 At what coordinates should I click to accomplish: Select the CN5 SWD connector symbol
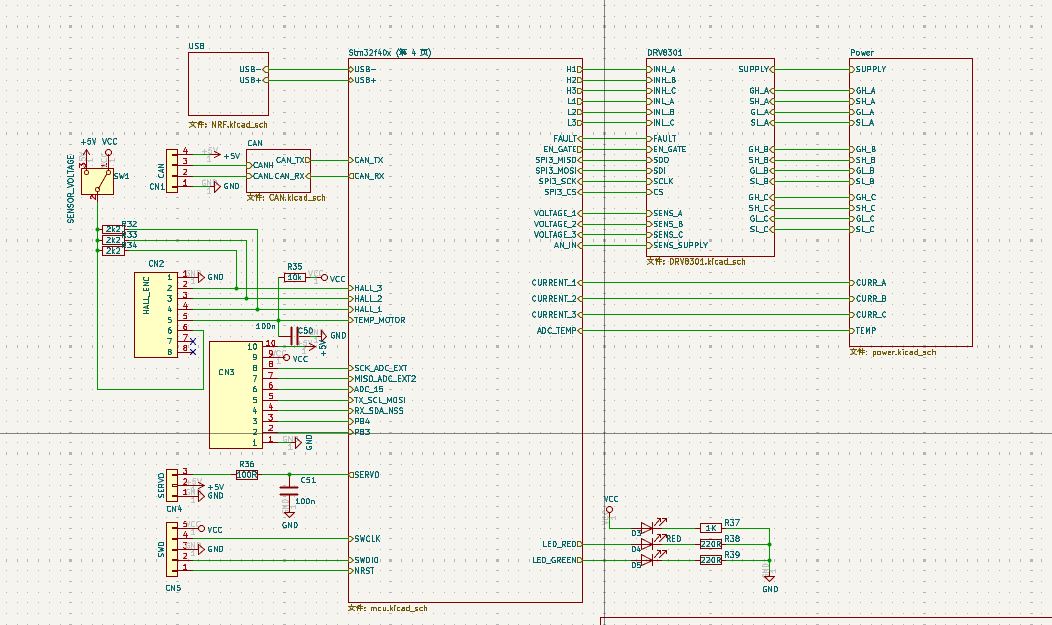click(x=175, y=548)
